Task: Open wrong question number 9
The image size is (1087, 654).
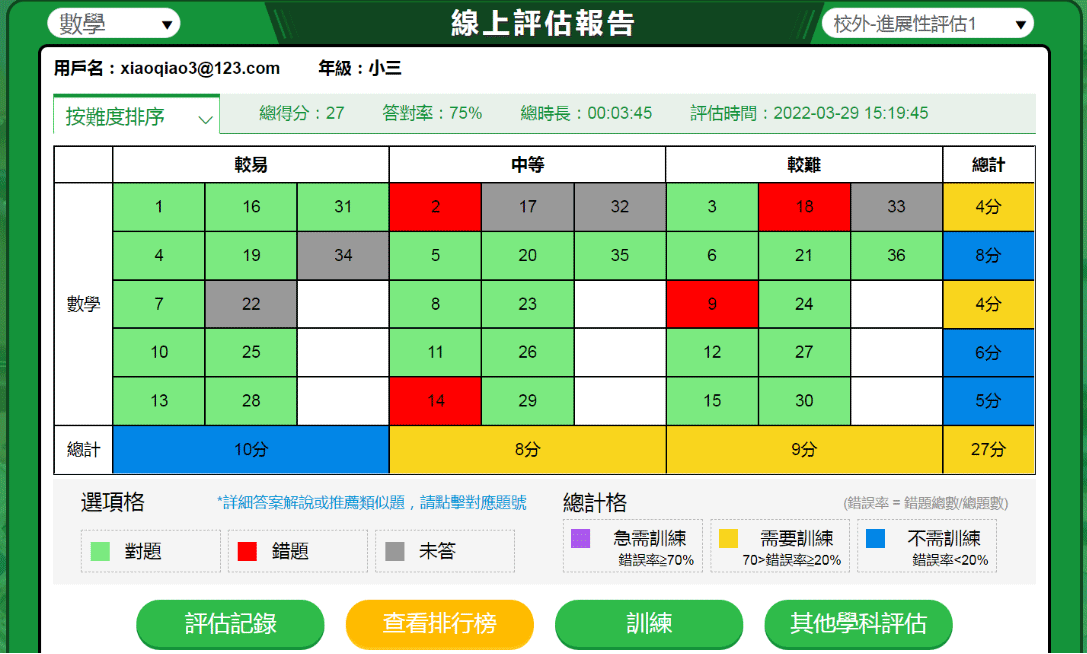Action: coord(712,304)
